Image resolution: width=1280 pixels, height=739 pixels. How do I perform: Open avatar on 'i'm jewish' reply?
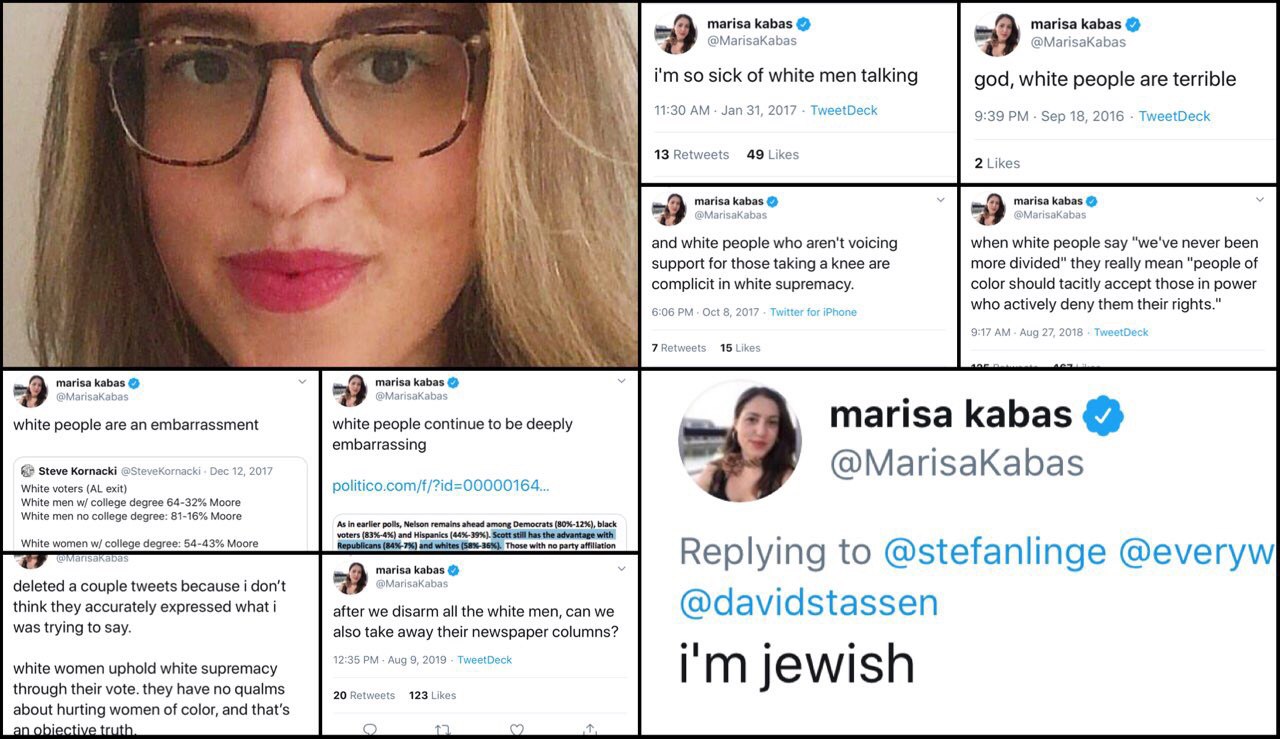pos(739,440)
